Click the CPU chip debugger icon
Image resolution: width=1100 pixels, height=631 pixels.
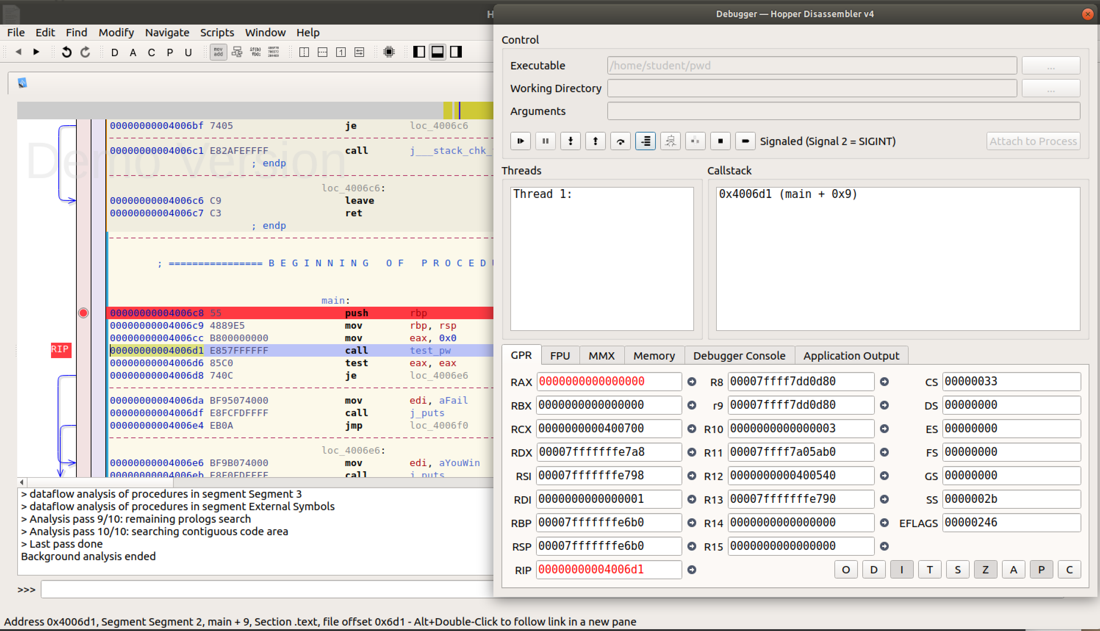click(x=389, y=52)
